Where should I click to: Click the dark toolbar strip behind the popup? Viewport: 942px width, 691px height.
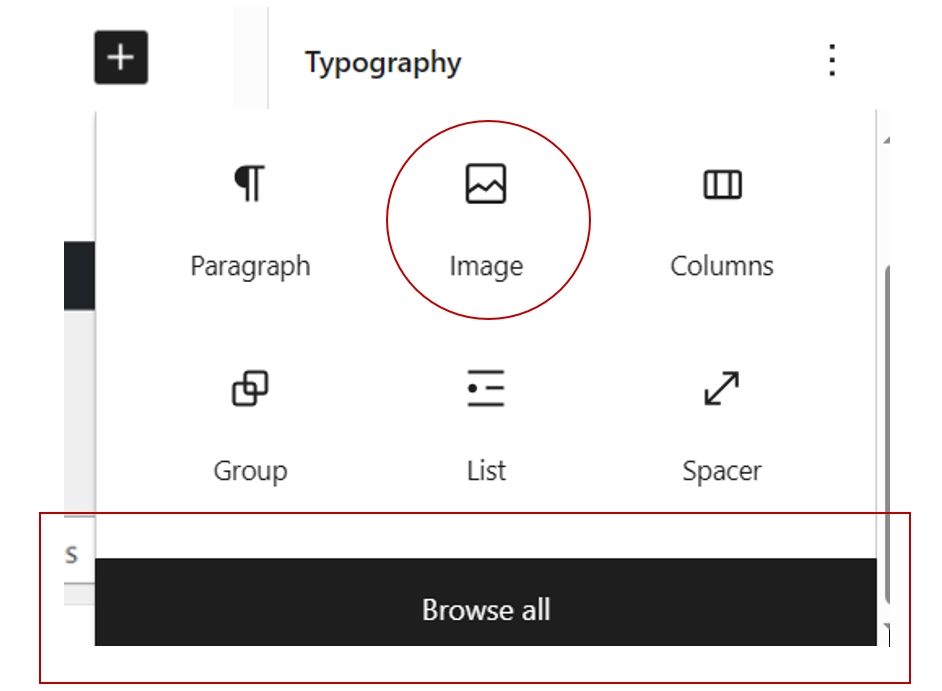[x=79, y=276]
